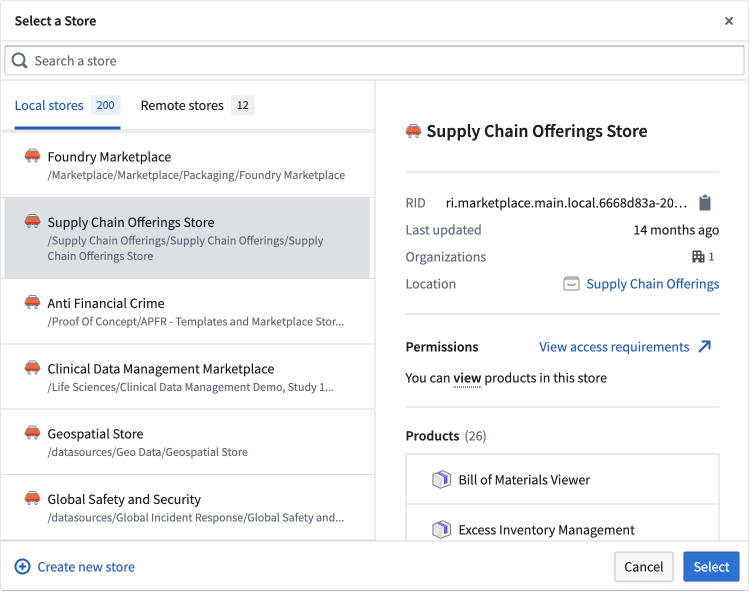Click the Search a store field
This screenshot has height=592, width=749.
374,61
